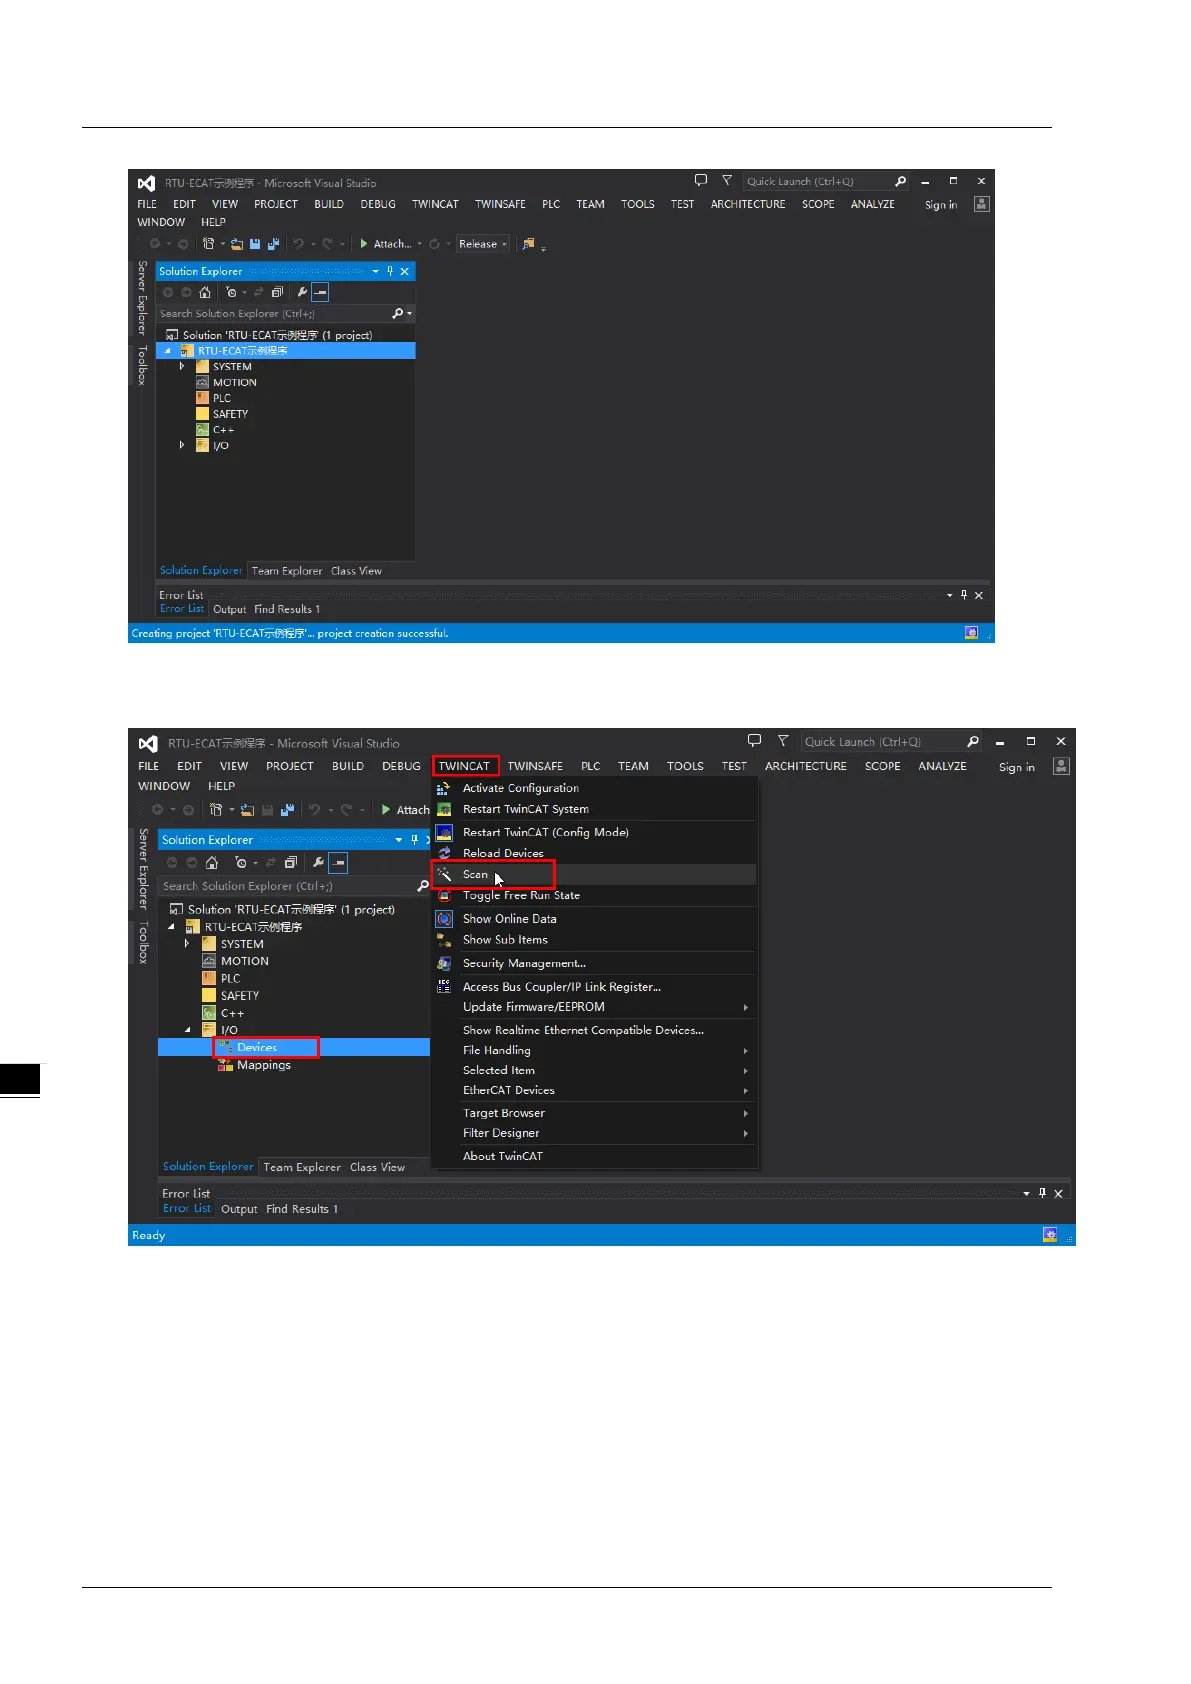Select C++ node in the Release-dropdown window

[x=223, y=430]
